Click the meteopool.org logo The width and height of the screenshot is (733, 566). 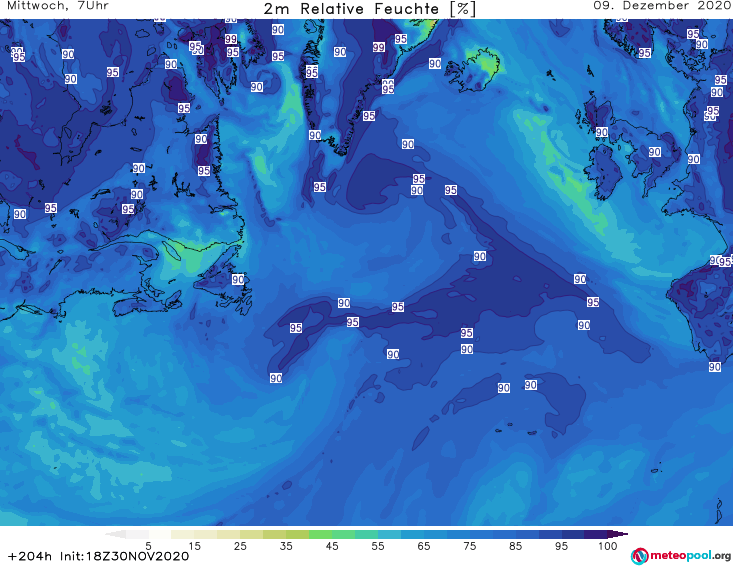[681, 556]
